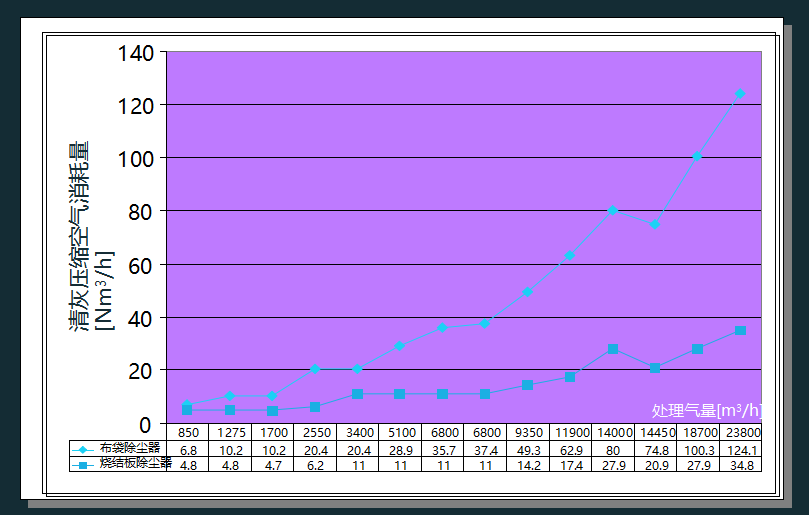Viewport: 809px width, 515px height.
Task: Select the 5100 column header cell
Action: [401, 432]
